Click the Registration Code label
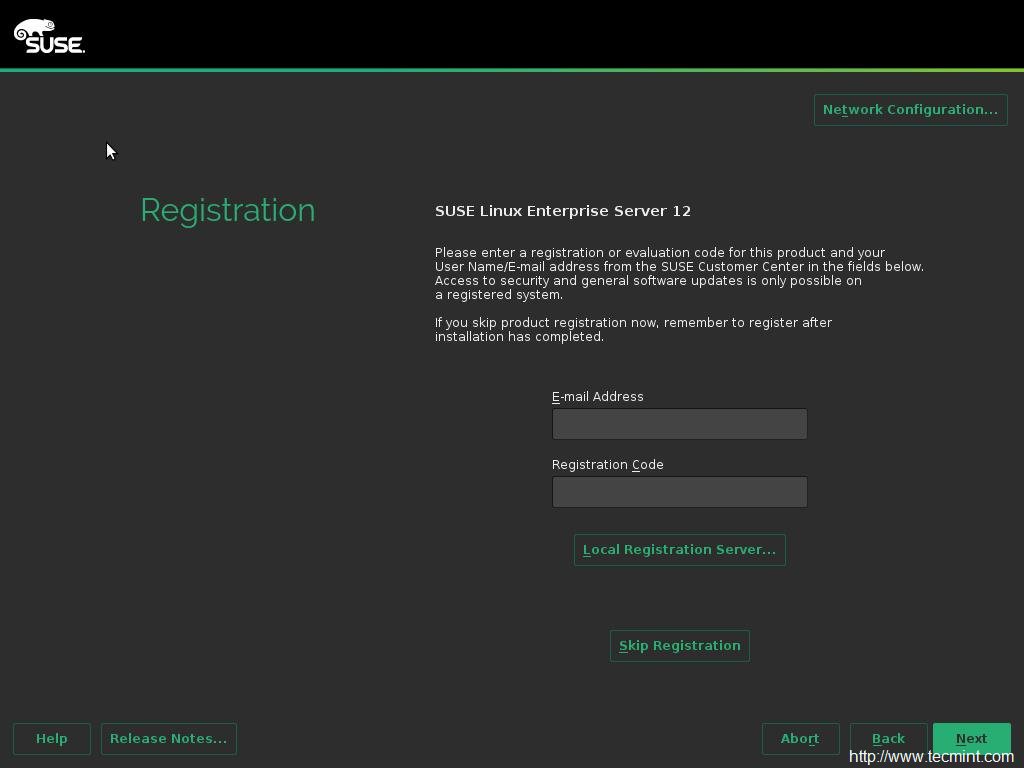 coord(607,464)
